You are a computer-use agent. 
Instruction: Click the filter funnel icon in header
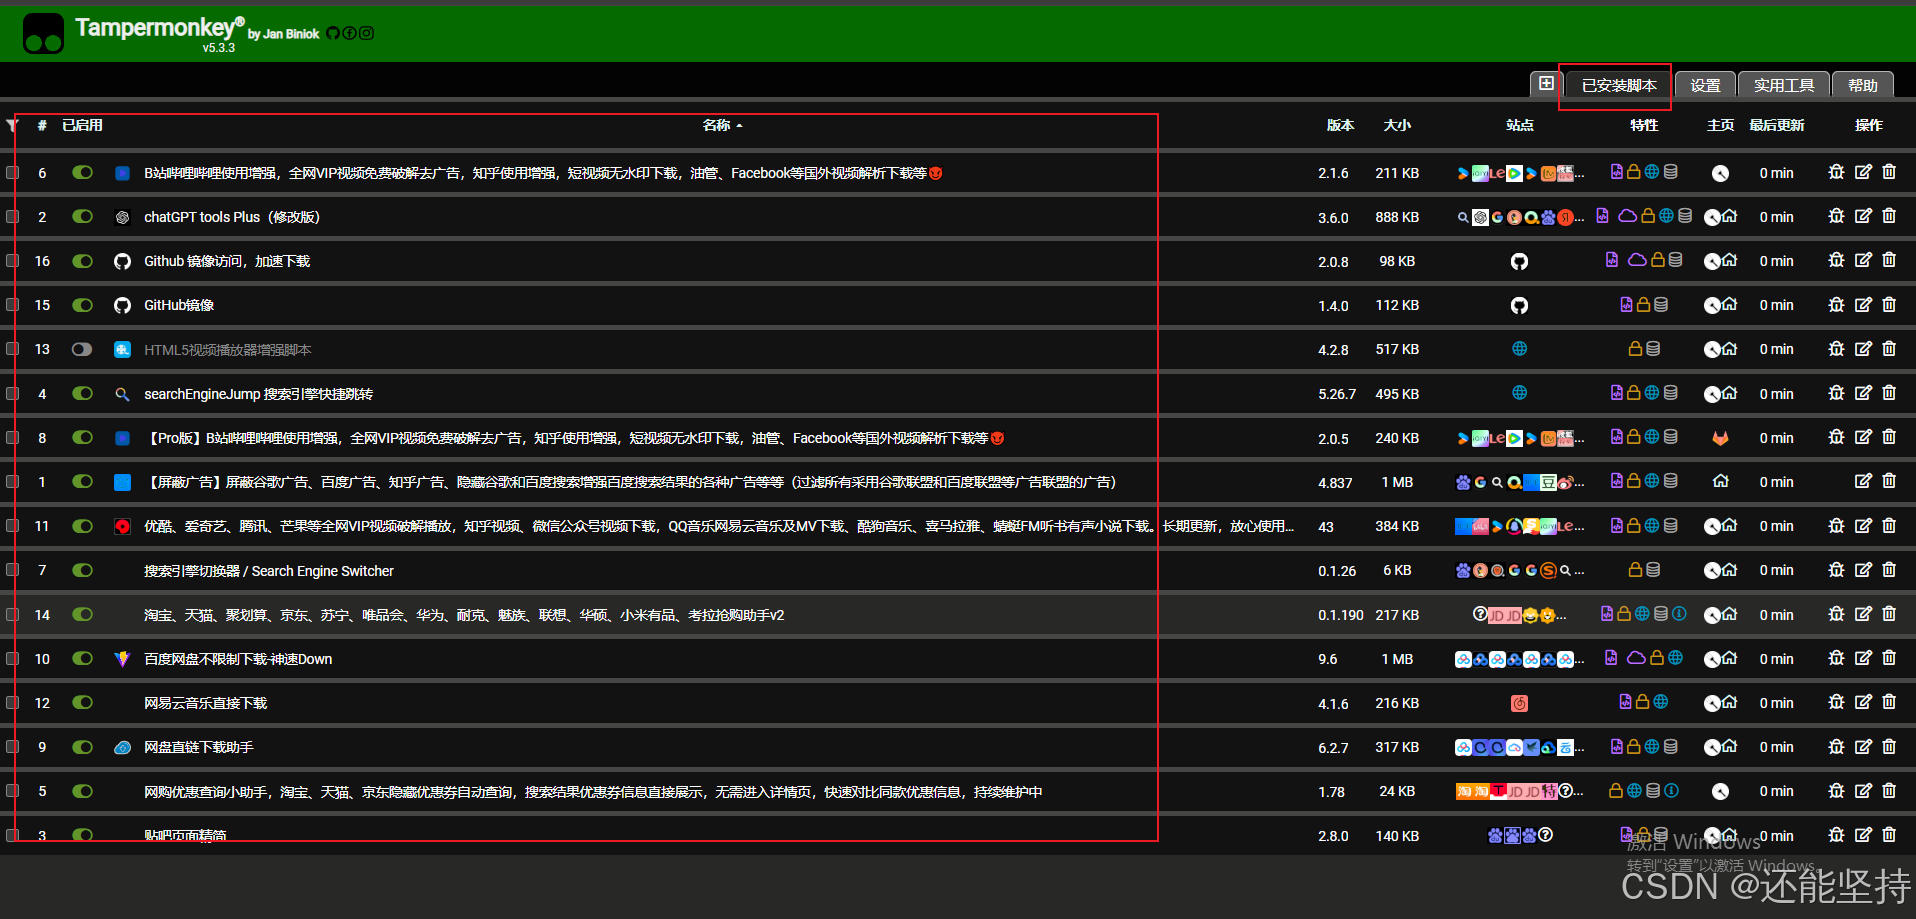[x=13, y=125]
